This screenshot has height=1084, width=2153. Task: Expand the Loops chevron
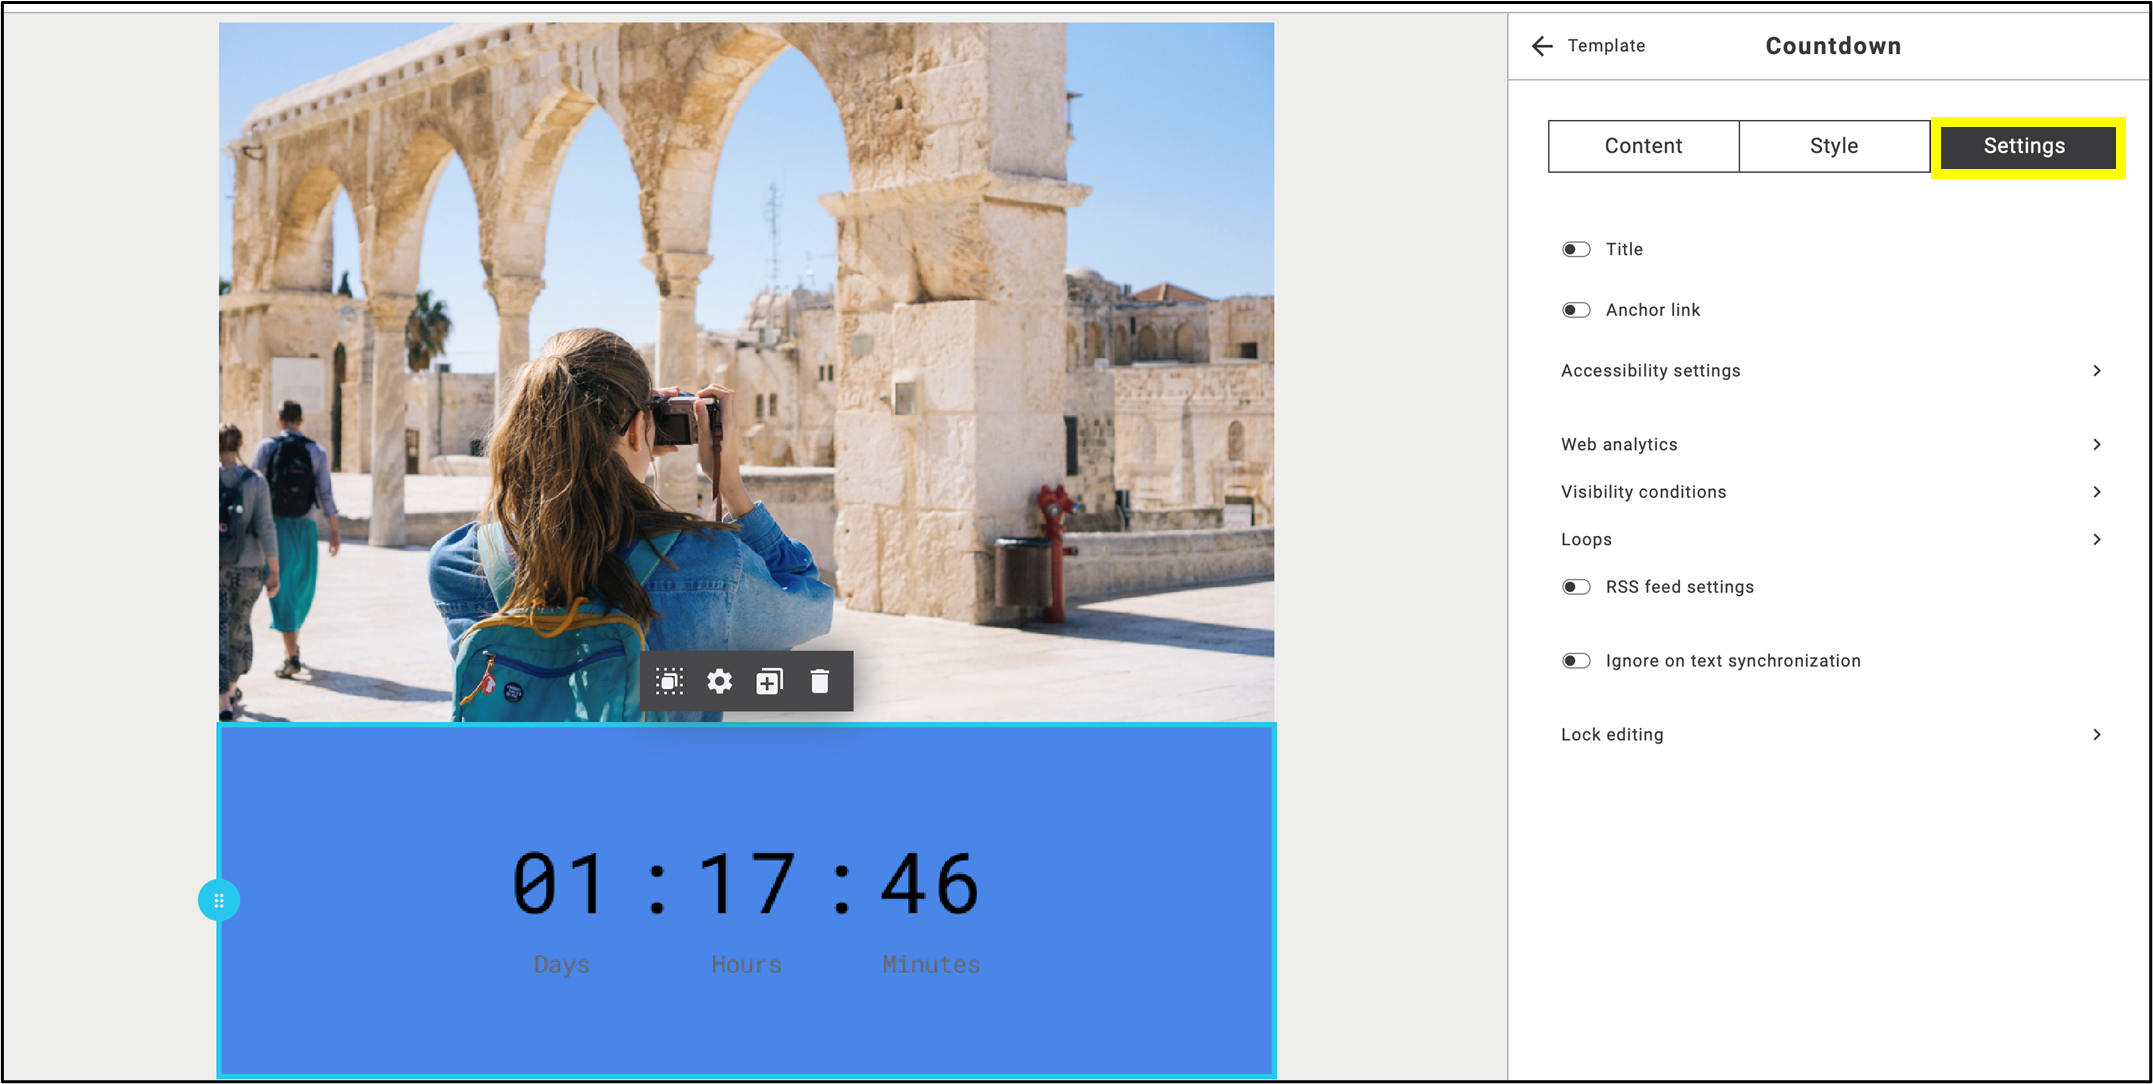click(2097, 540)
